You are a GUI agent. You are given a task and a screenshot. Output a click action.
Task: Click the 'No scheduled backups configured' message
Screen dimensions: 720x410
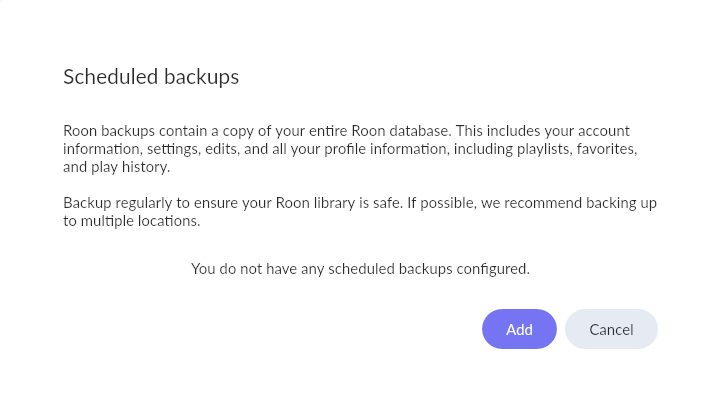coord(360,268)
